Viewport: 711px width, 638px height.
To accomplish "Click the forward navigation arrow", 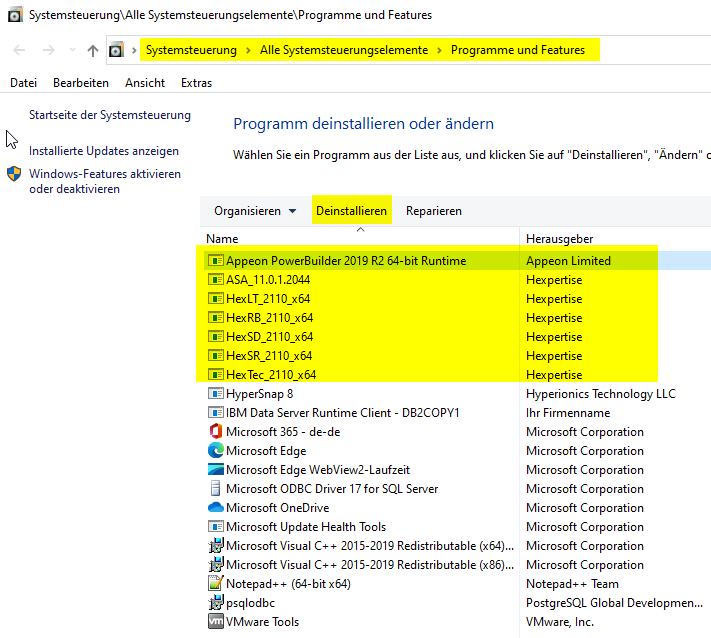I will [49, 50].
